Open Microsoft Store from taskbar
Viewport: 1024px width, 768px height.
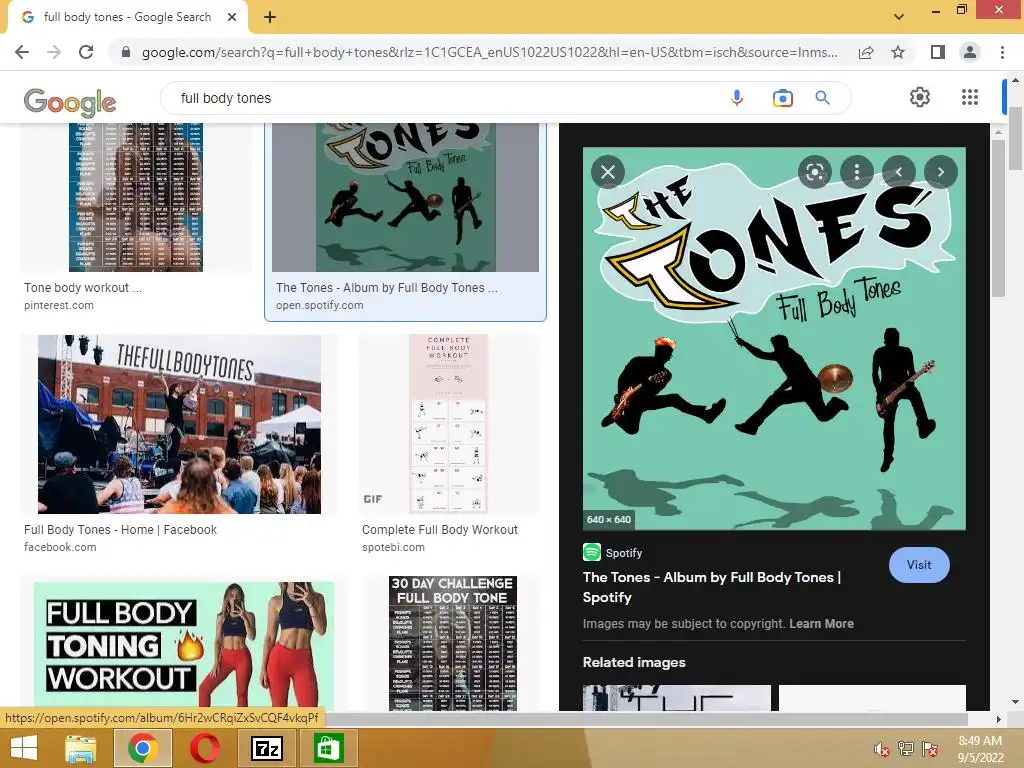point(328,748)
